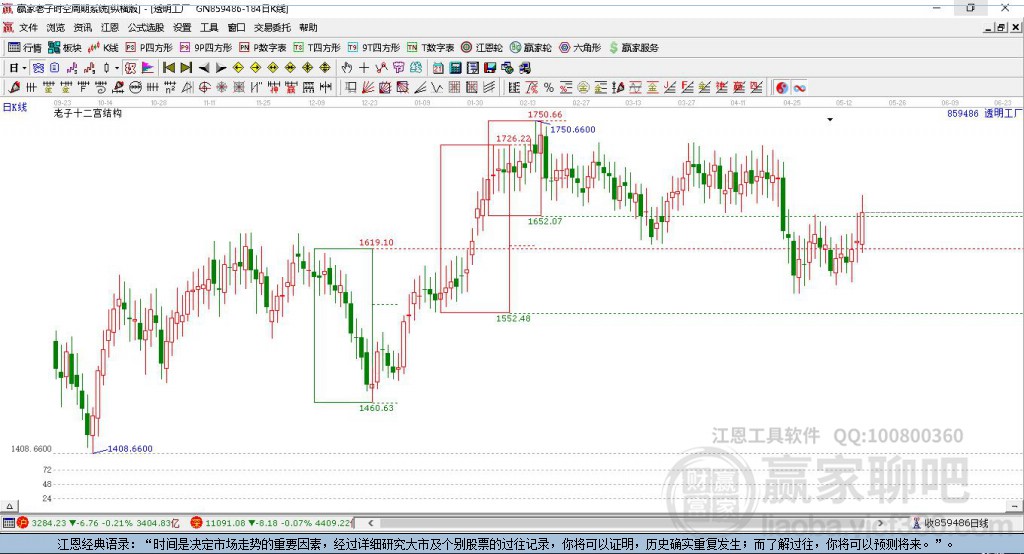This screenshot has width=1024, height=554.
Task: Click the 日K线 chart label
Action: (14, 107)
